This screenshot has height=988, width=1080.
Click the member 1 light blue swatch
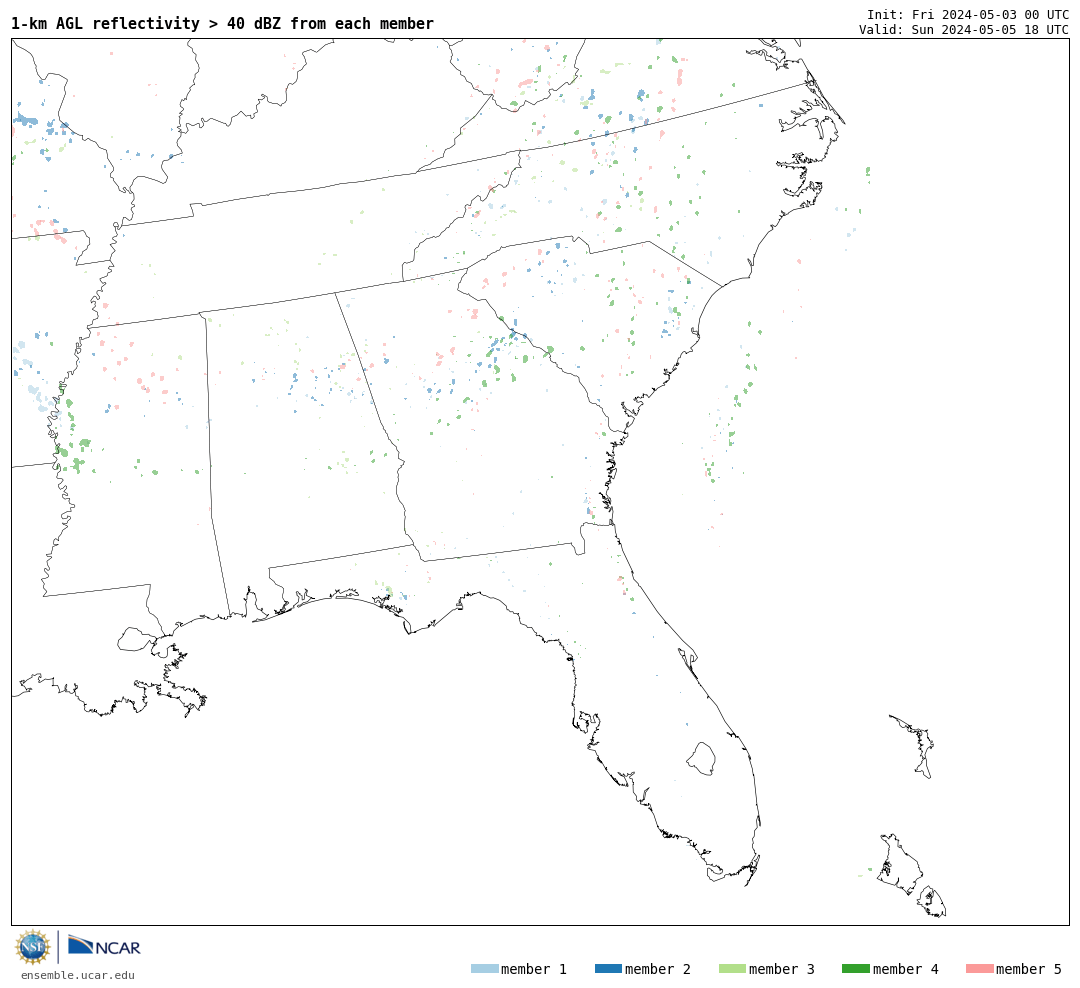(484, 969)
